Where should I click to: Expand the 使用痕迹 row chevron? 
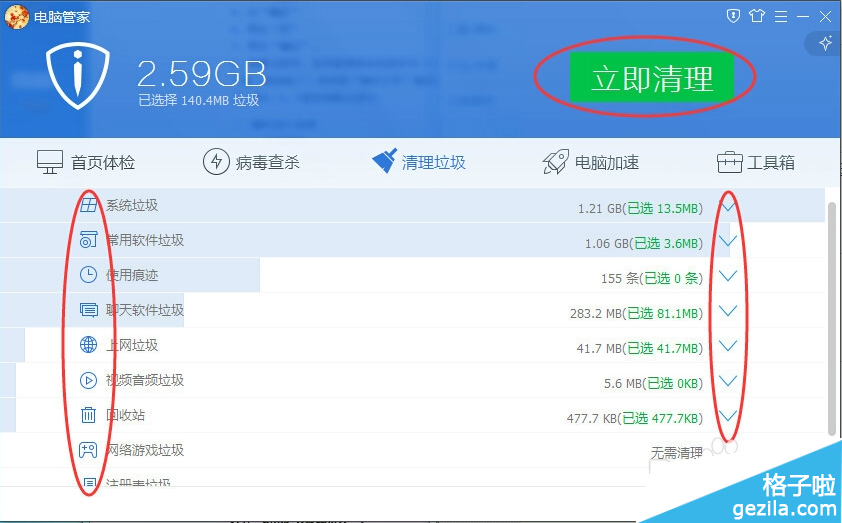coord(728,276)
